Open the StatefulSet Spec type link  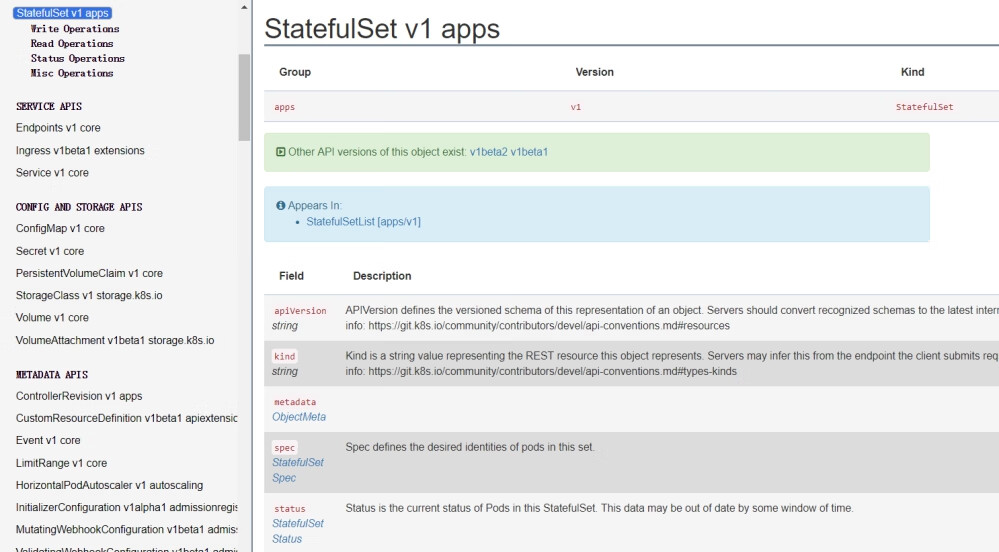(298, 470)
